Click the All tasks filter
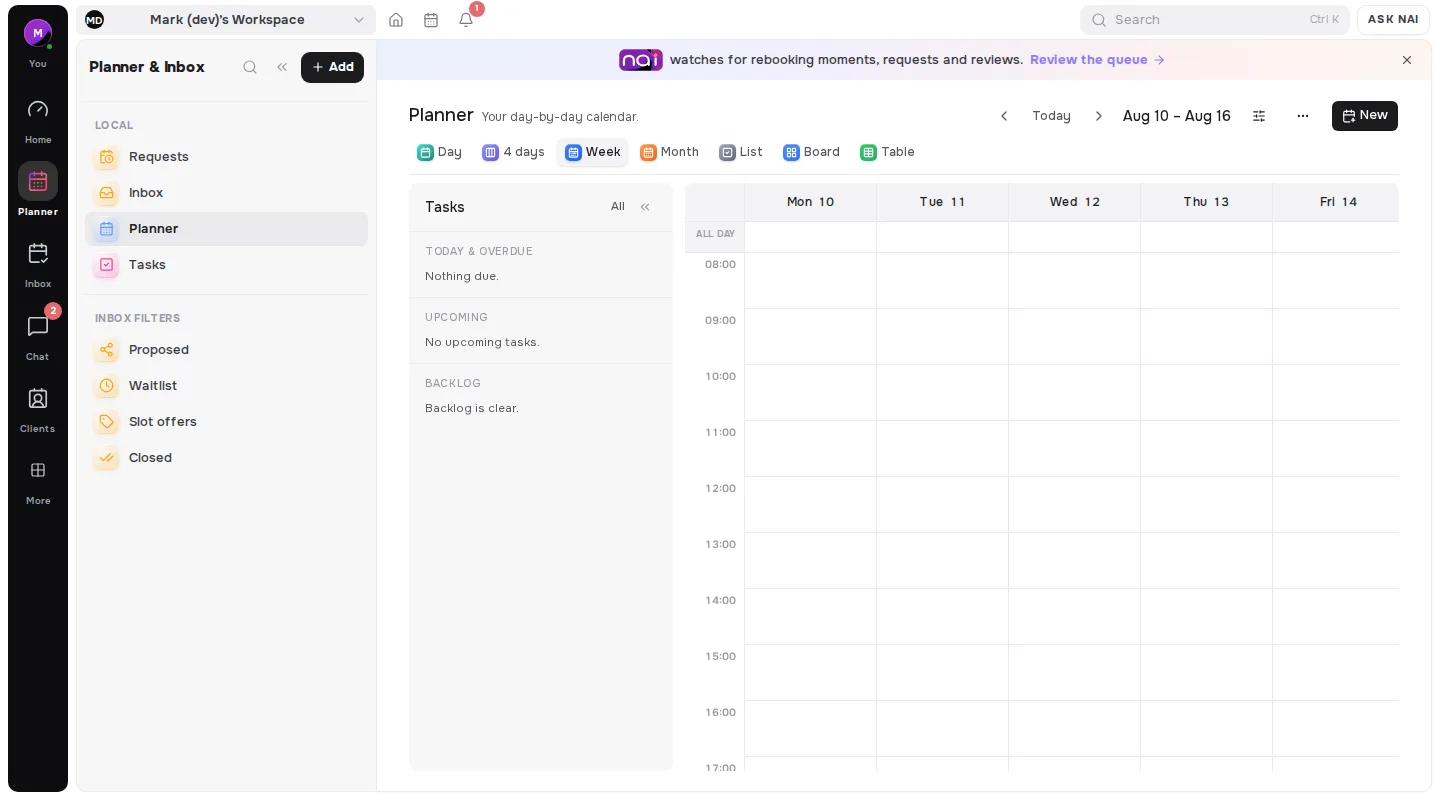This screenshot has height=800, width=1440. tap(618, 207)
